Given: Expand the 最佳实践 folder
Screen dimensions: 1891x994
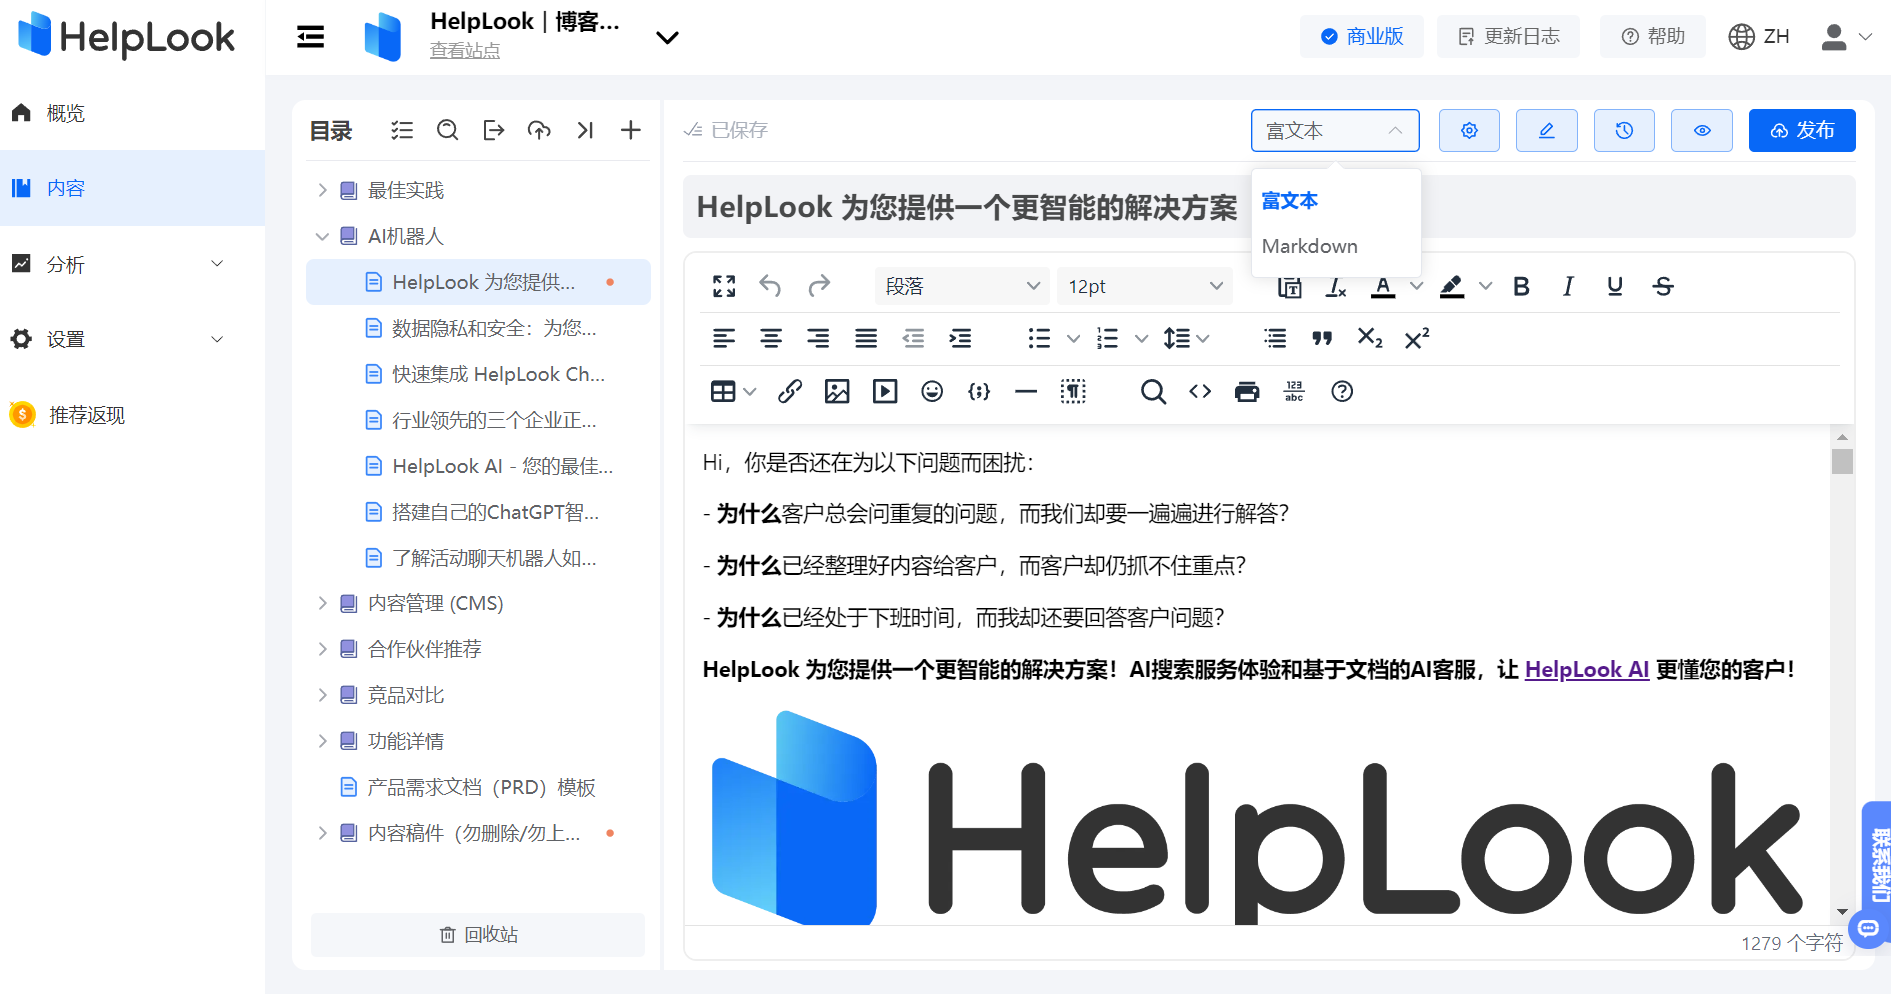Looking at the screenshot, I should [x=322, y=190].
